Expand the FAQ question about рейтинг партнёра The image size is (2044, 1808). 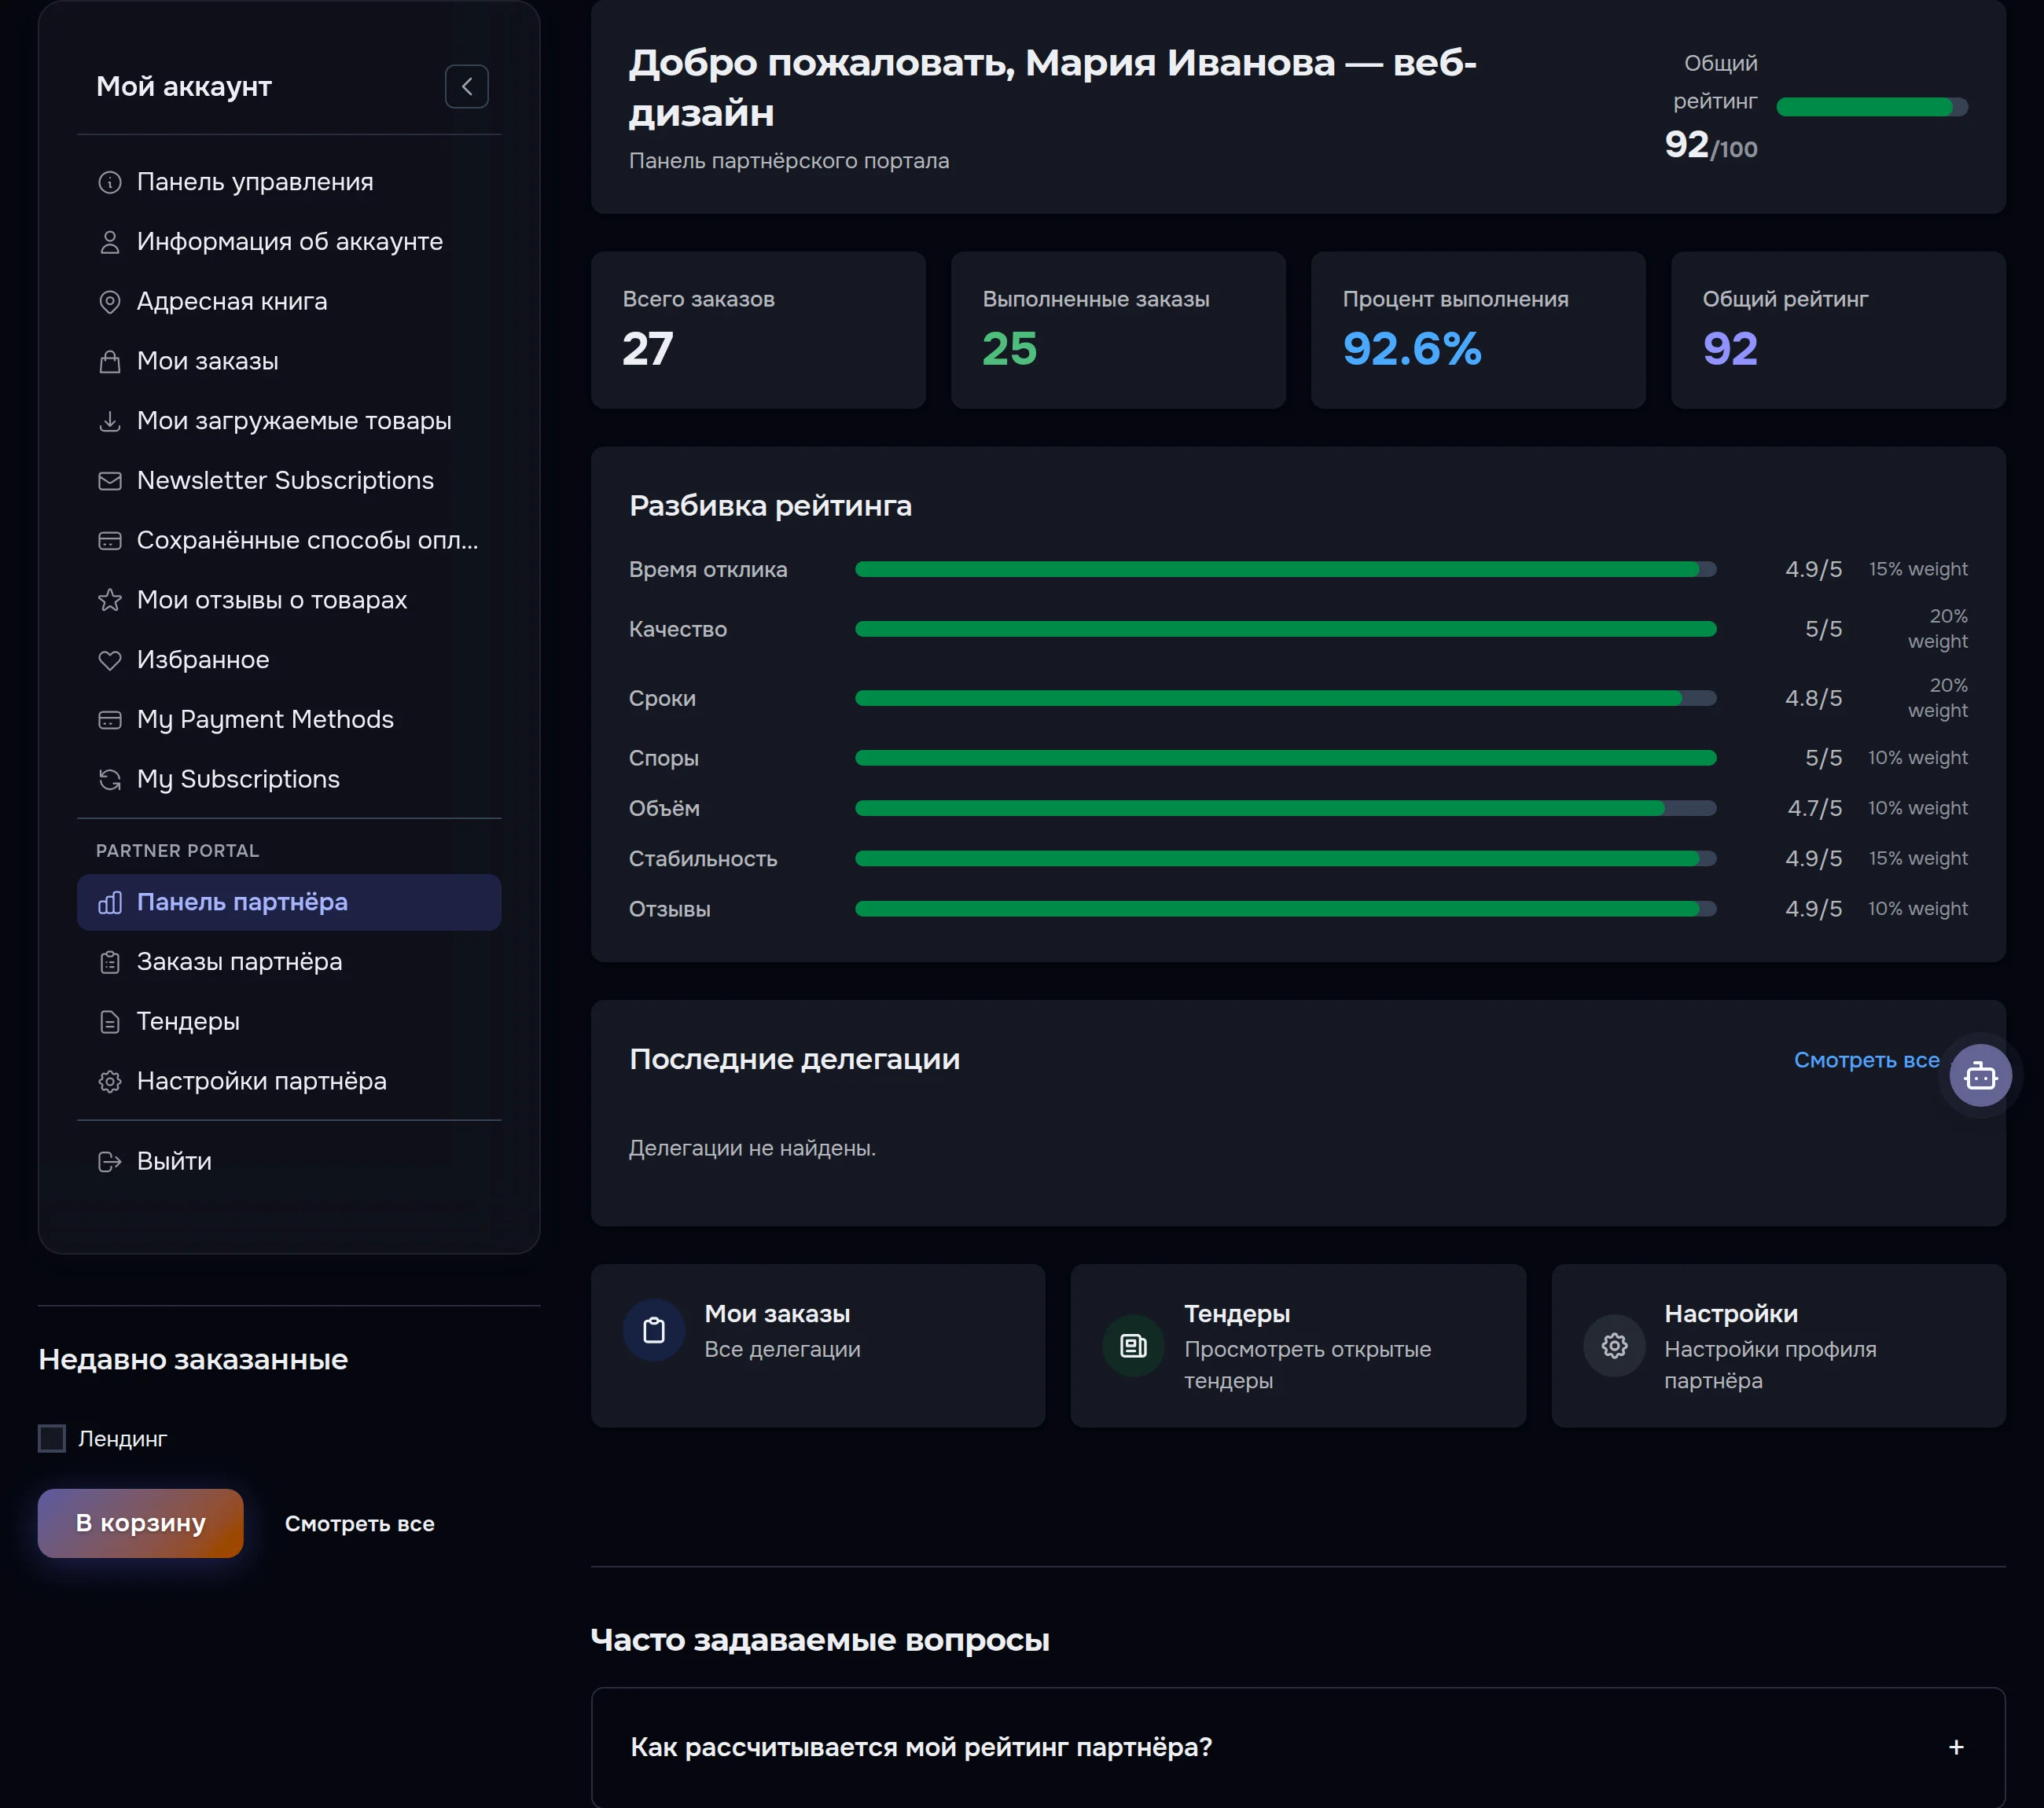click(x=1298, y=1747)
